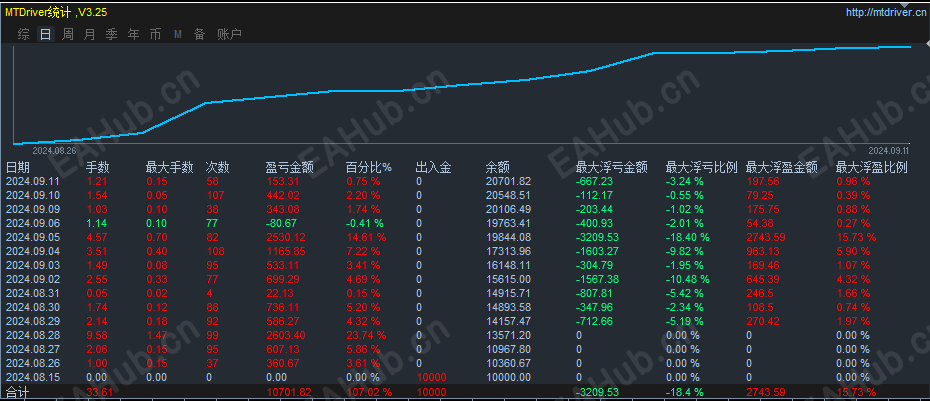This screenshot has height=401, width=930.
Task: Click the 最大浮盈金额 column header
Action: click(x=782, y=168)
